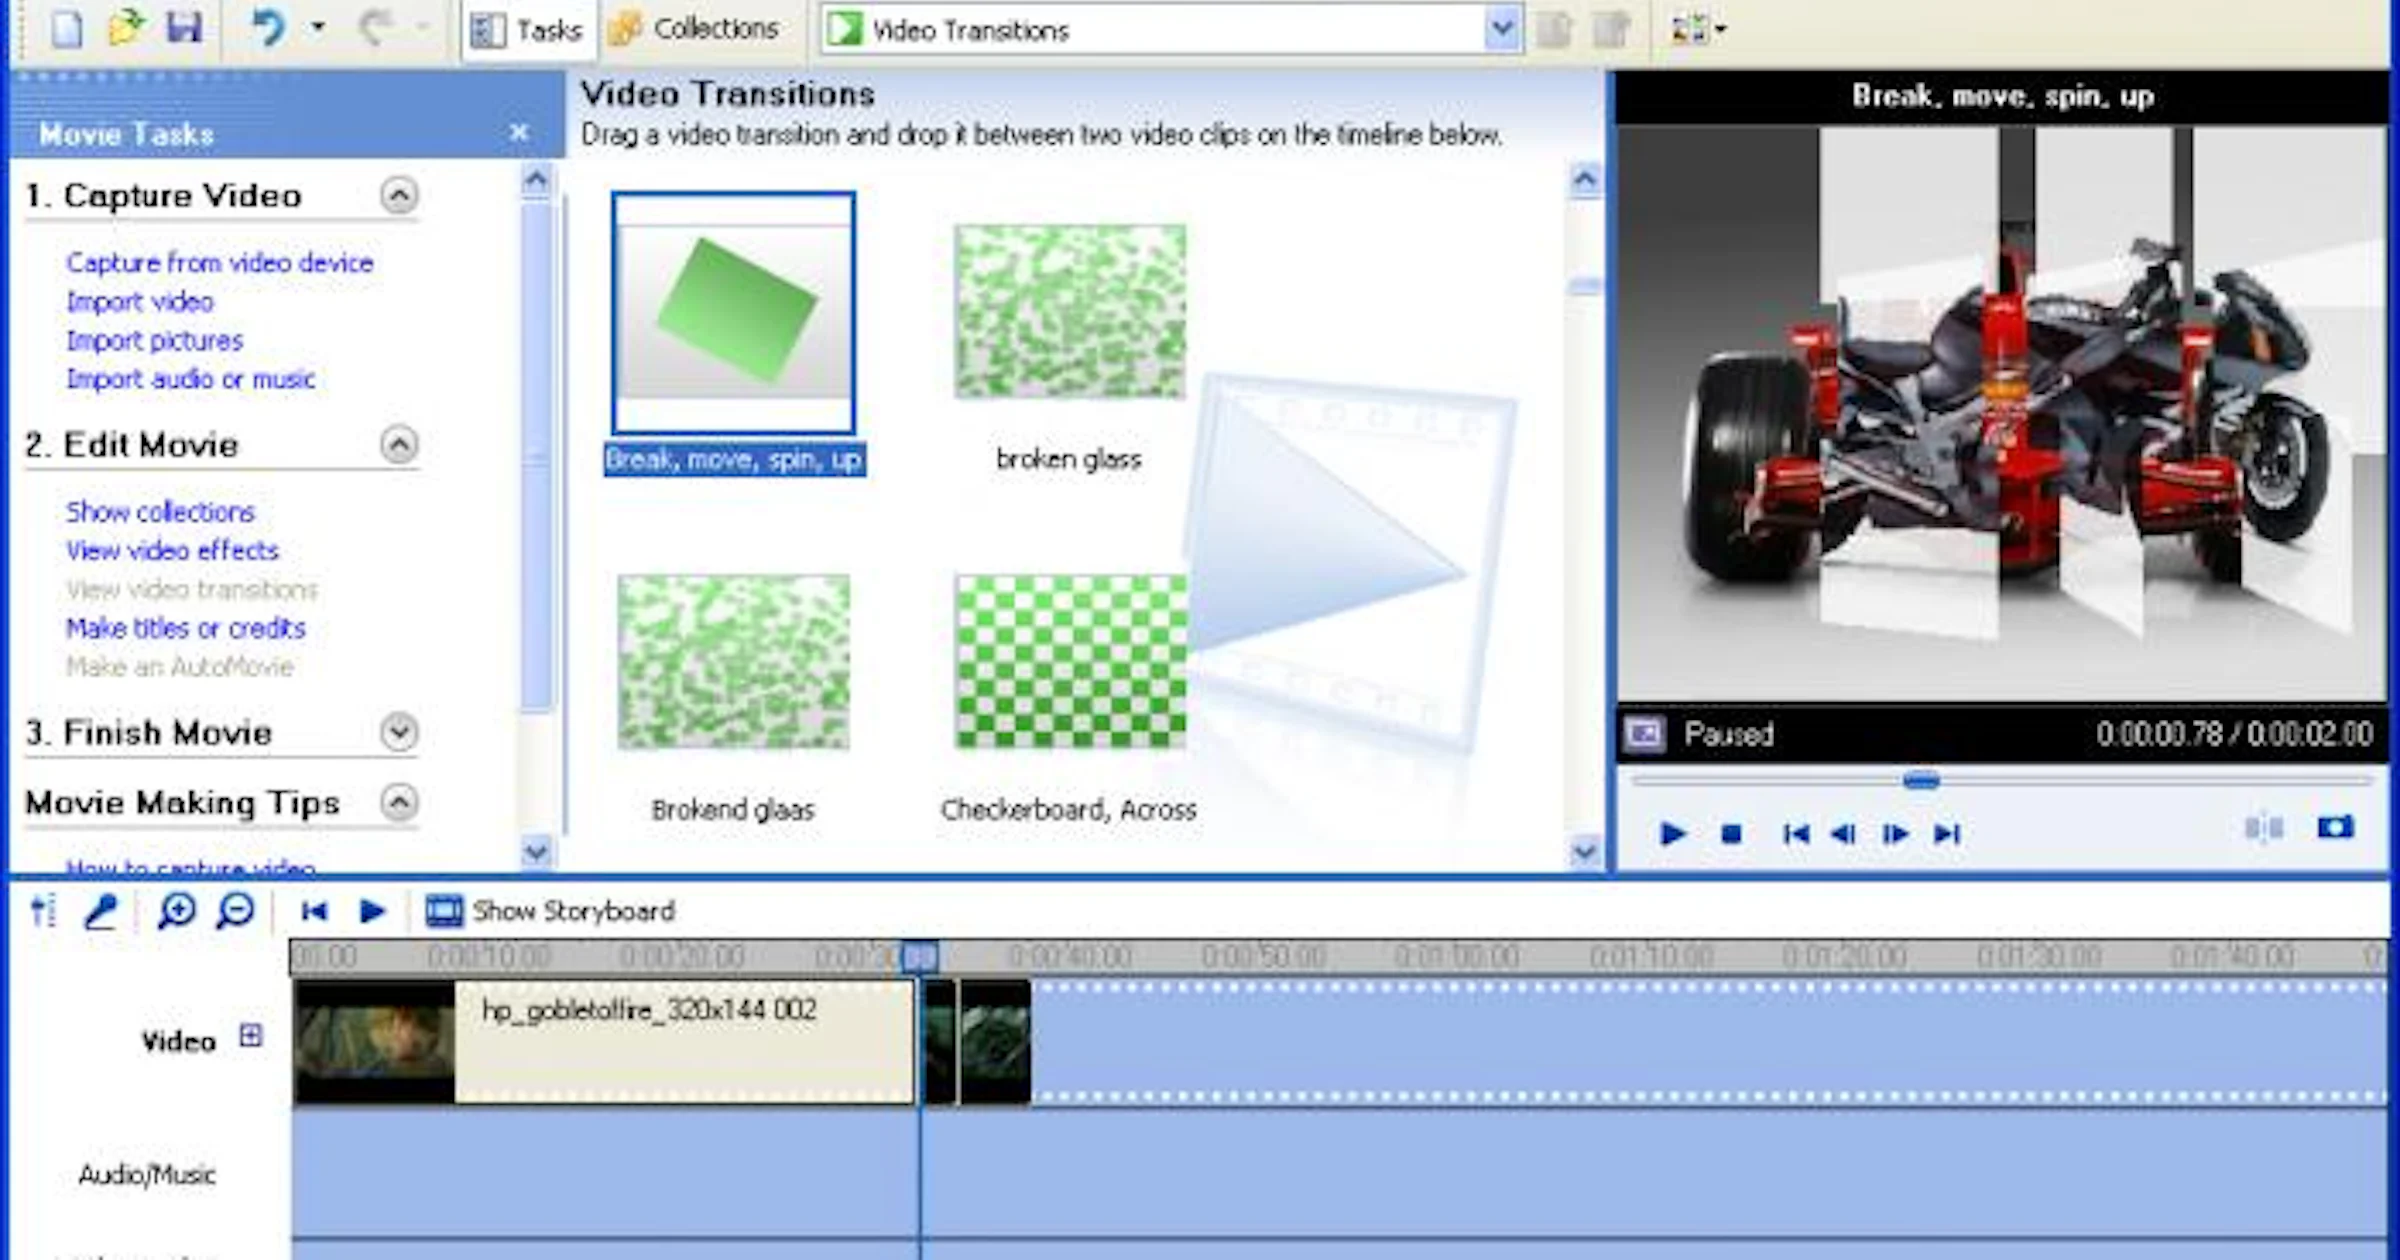Click the monitor seek bar handle

[x=1921, y=780]
